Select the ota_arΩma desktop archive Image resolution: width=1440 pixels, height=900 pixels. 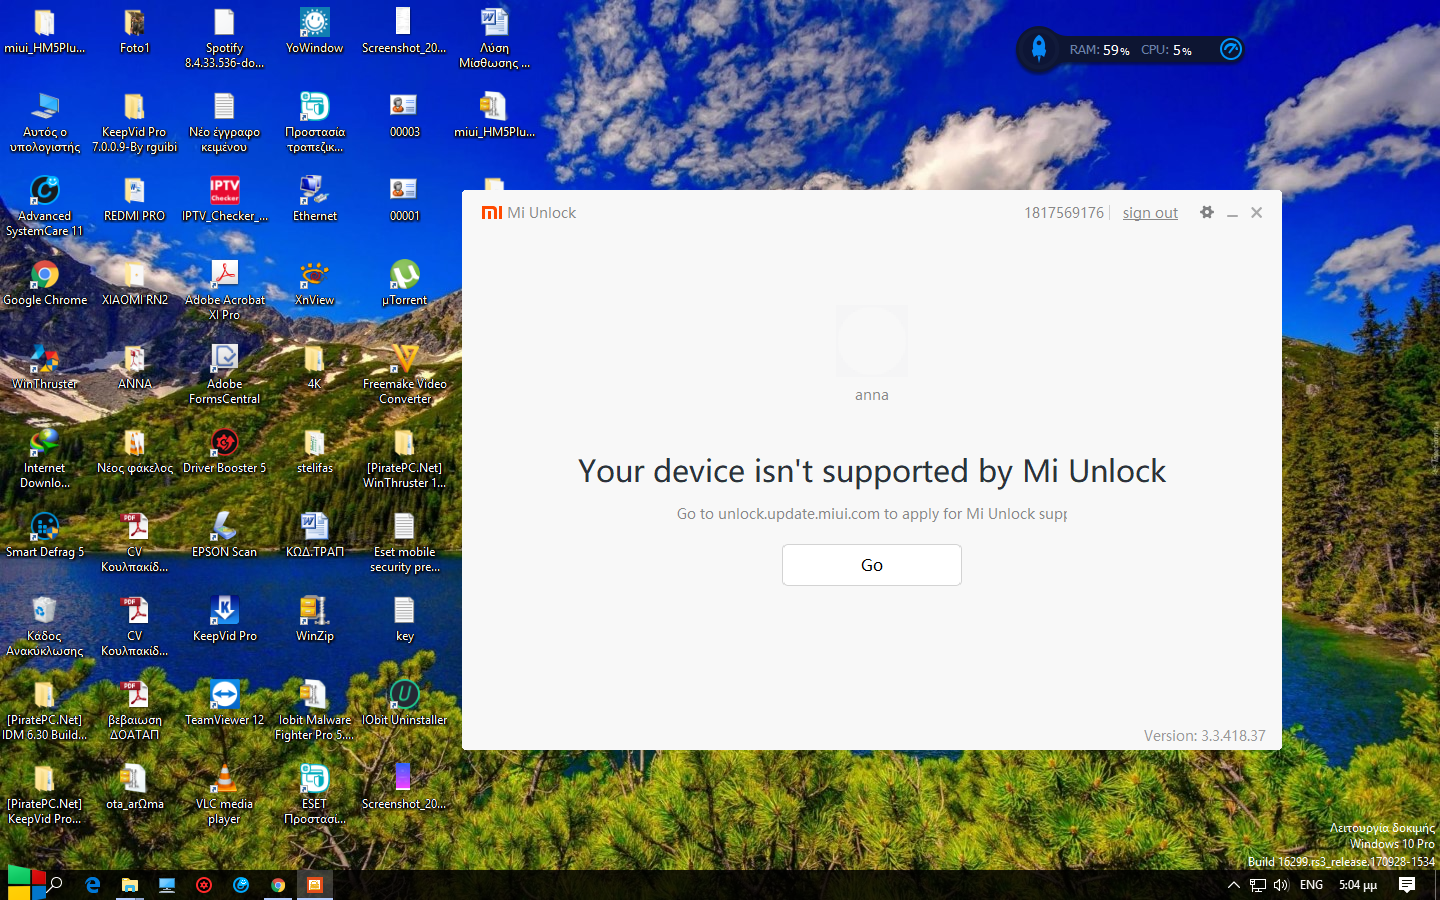[x=135, y=787]
